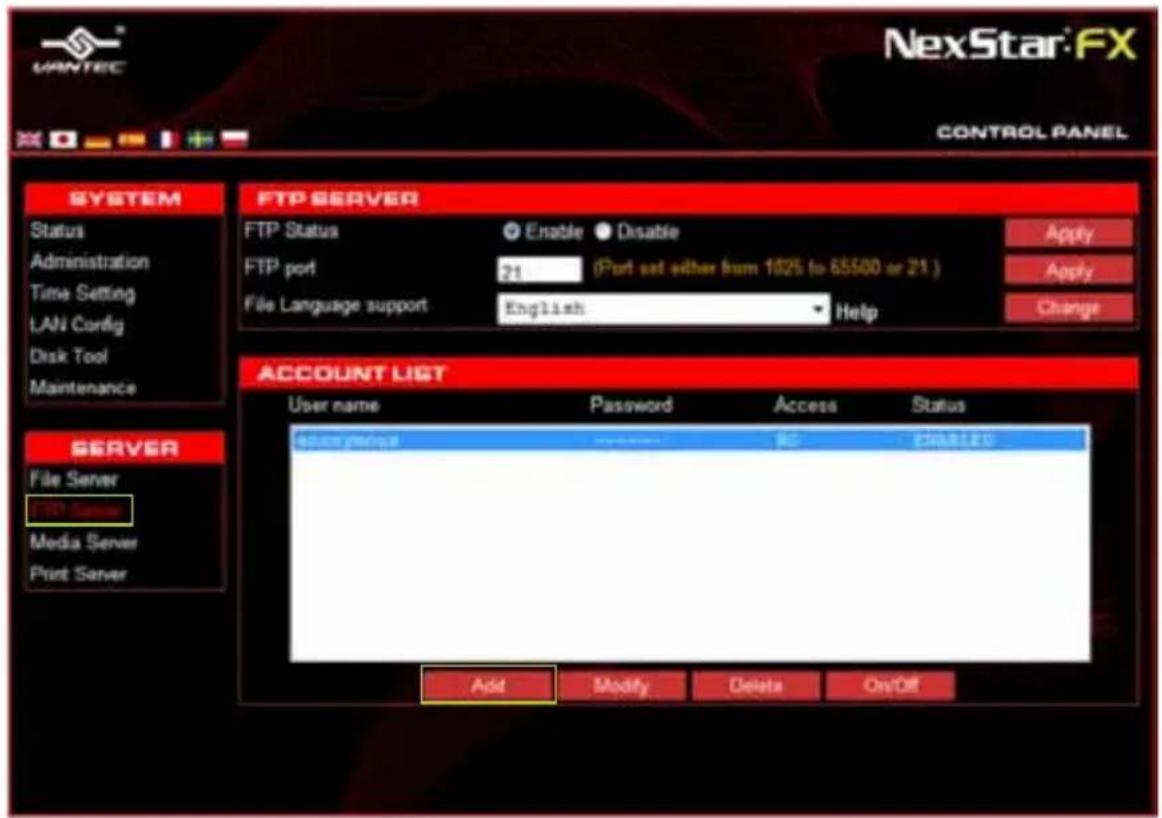This screenshot has height=818, width=1162.
Task: Select the French flag language icon
Action: 167,139
